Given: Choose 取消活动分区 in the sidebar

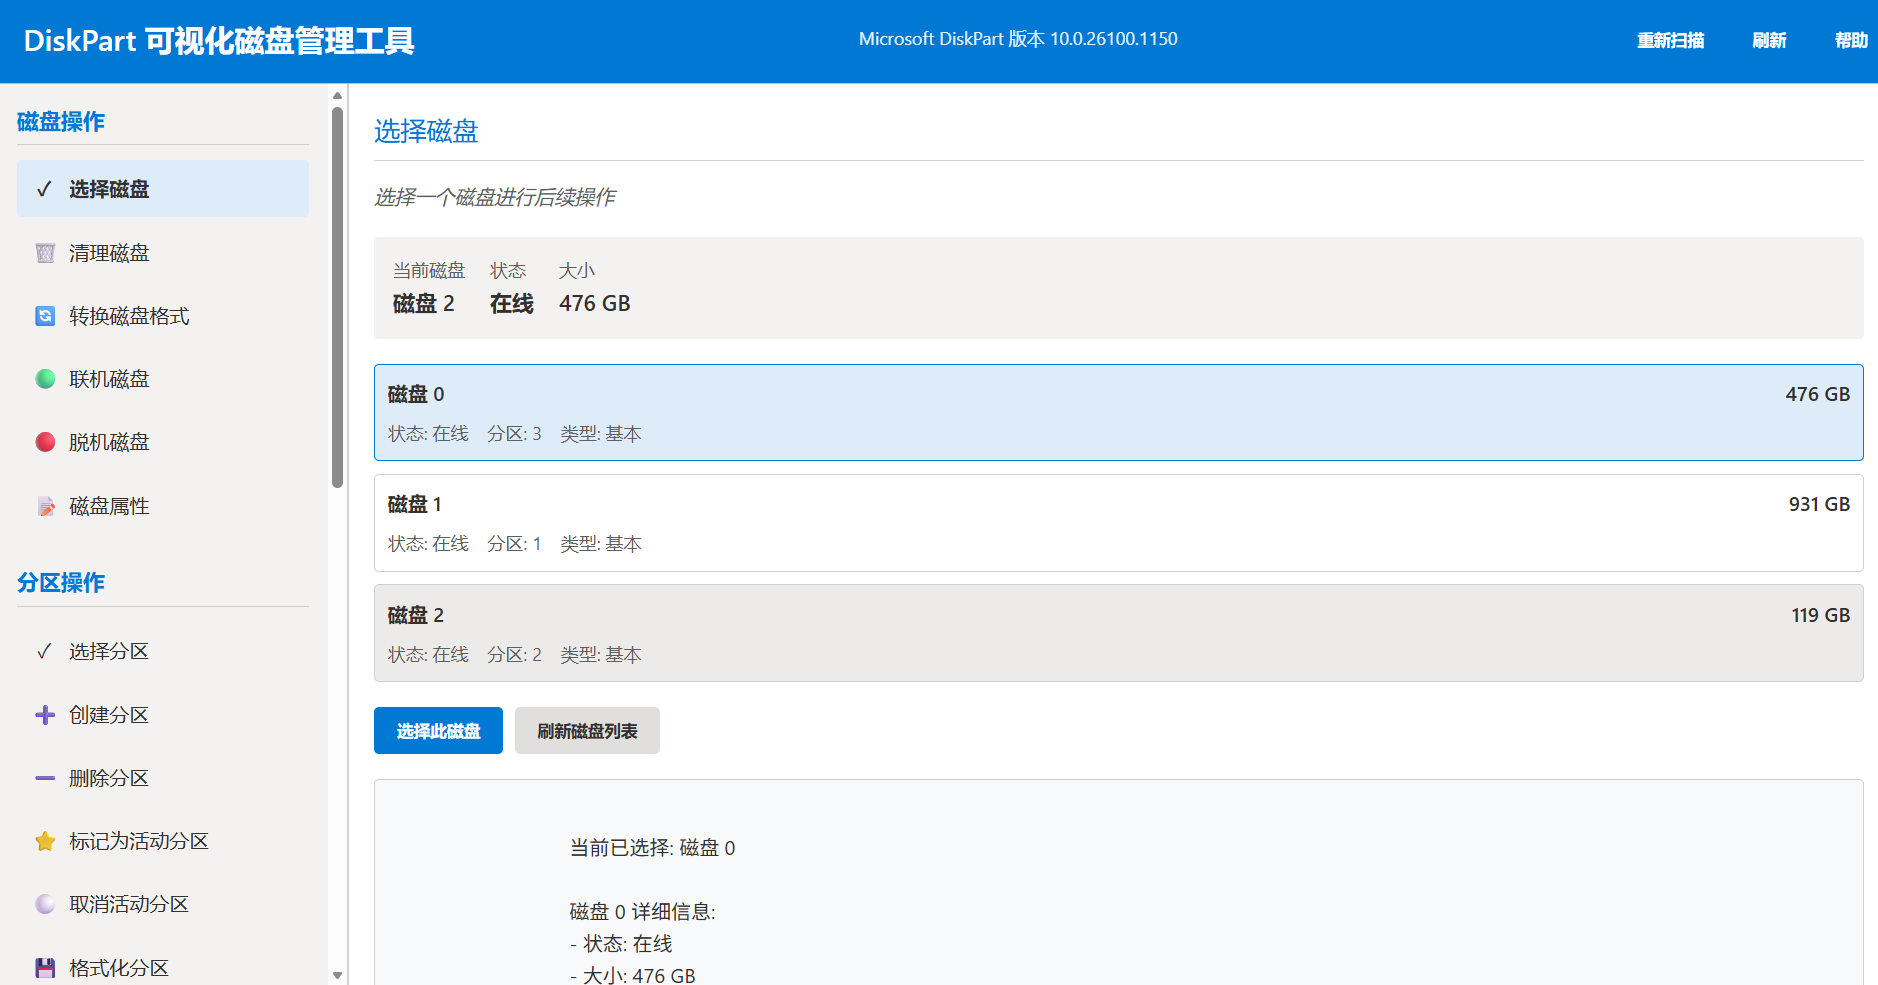Looking at the screenshot, I should tap(163, 904).
